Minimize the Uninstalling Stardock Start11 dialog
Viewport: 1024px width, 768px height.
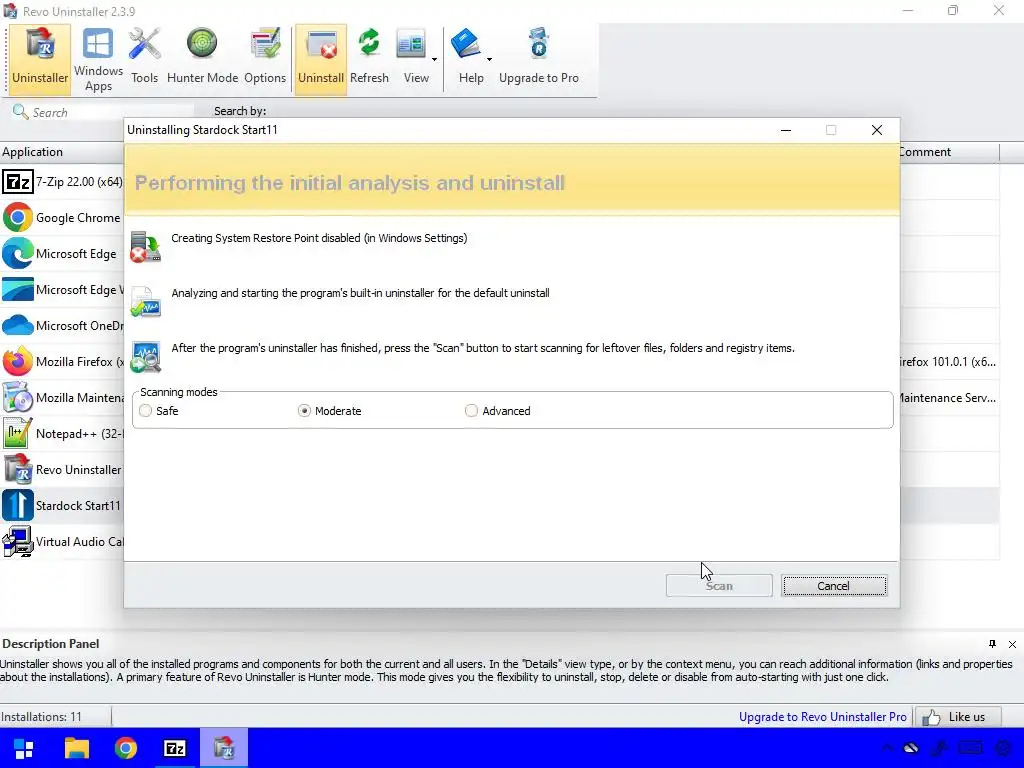coord(786,130)
